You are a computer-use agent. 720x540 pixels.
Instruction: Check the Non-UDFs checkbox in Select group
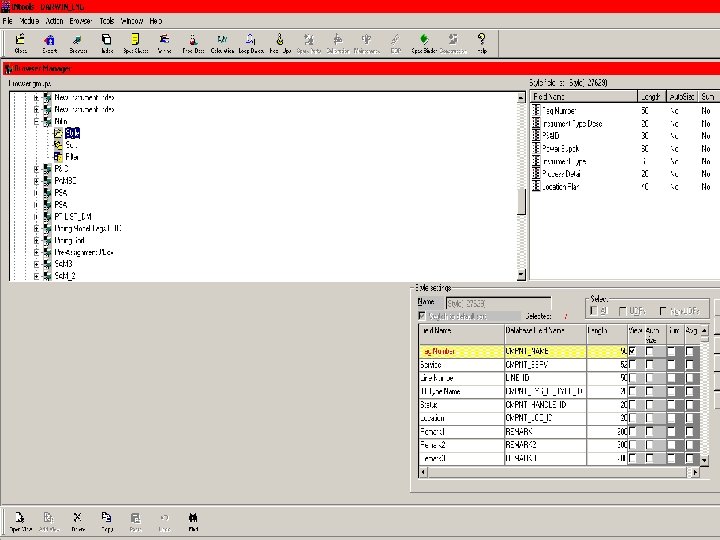pos(663,311)
